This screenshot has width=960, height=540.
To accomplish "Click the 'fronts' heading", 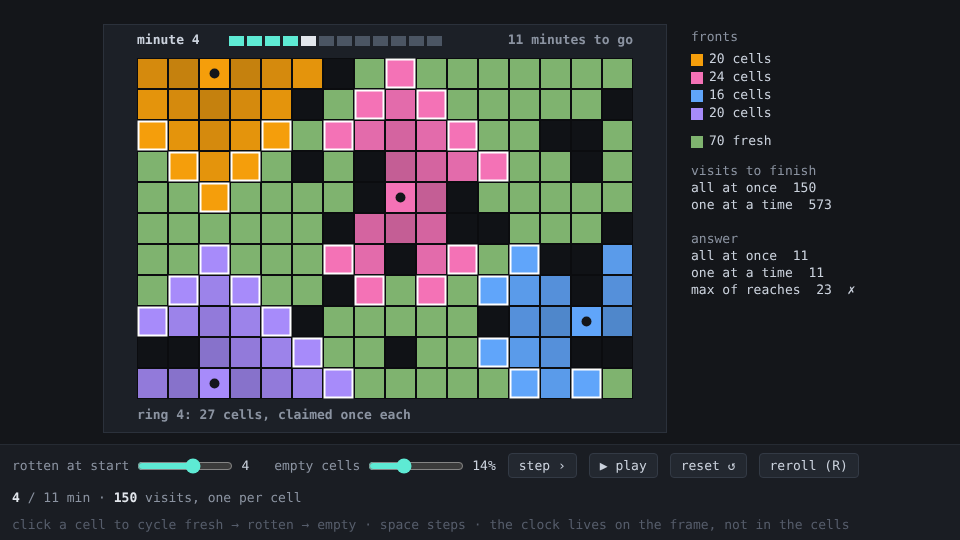I will pyautogui.click(x=714, y=37).
